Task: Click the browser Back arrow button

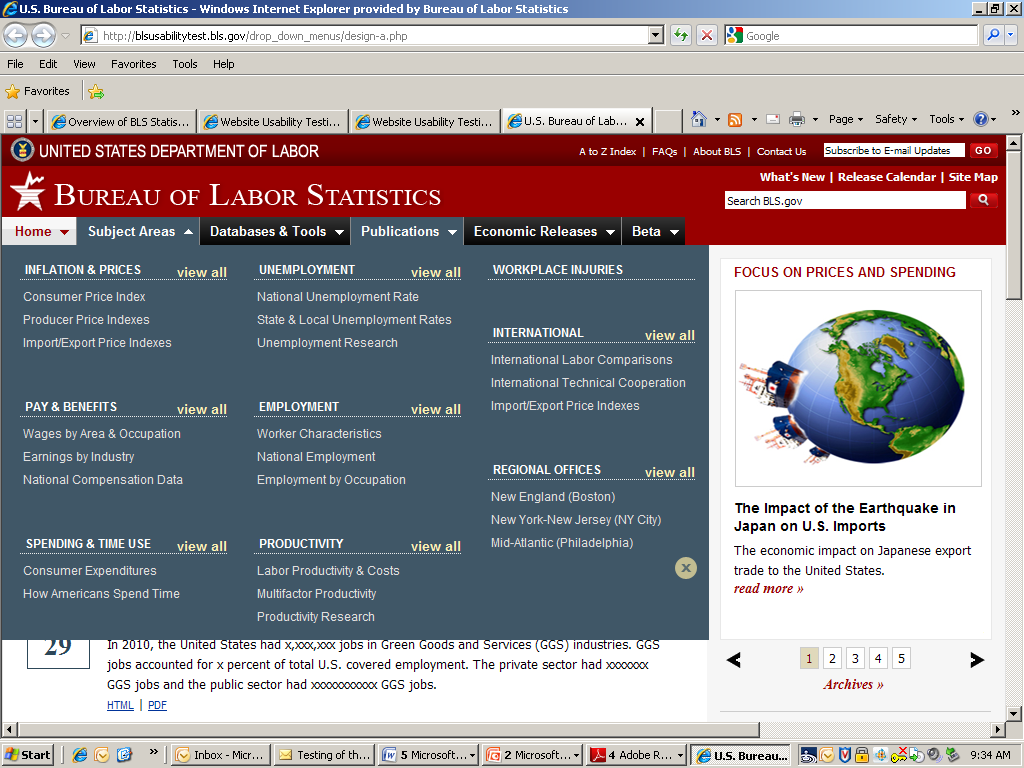Action: coord(16,35)
